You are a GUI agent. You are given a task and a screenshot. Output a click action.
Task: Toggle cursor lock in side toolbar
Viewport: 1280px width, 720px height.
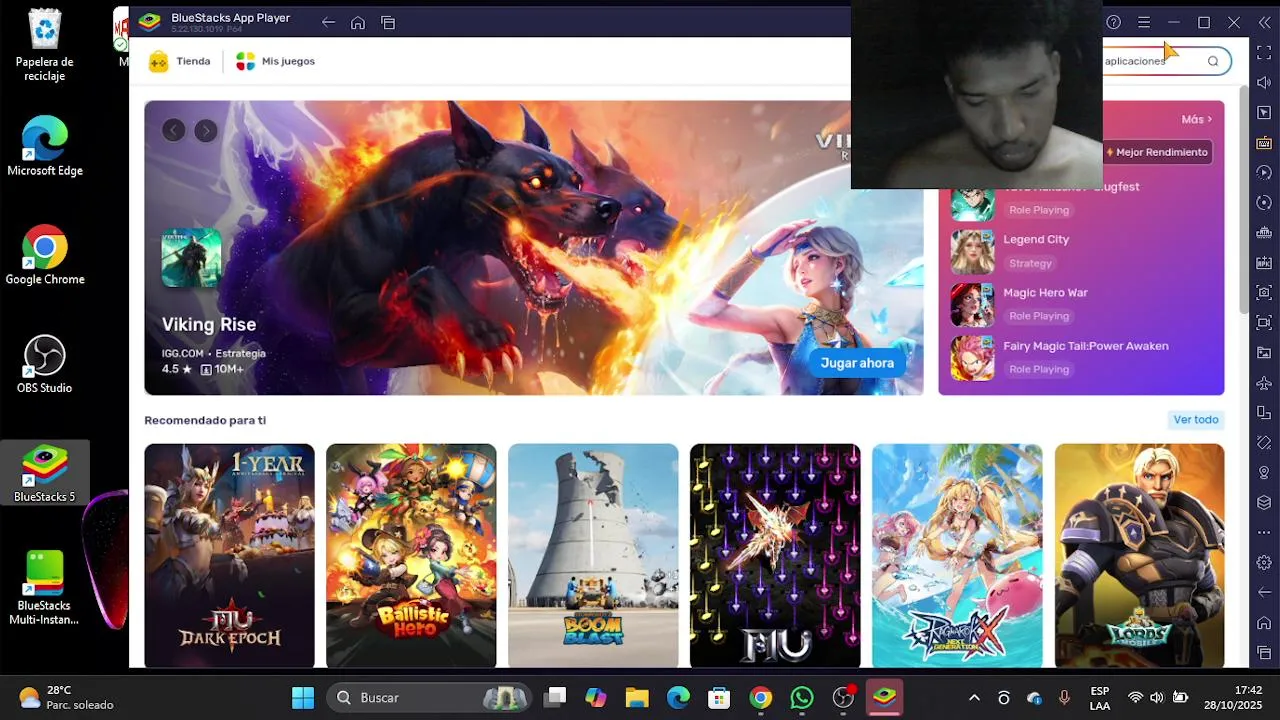pyautogui.click(x=1264, y=112)
